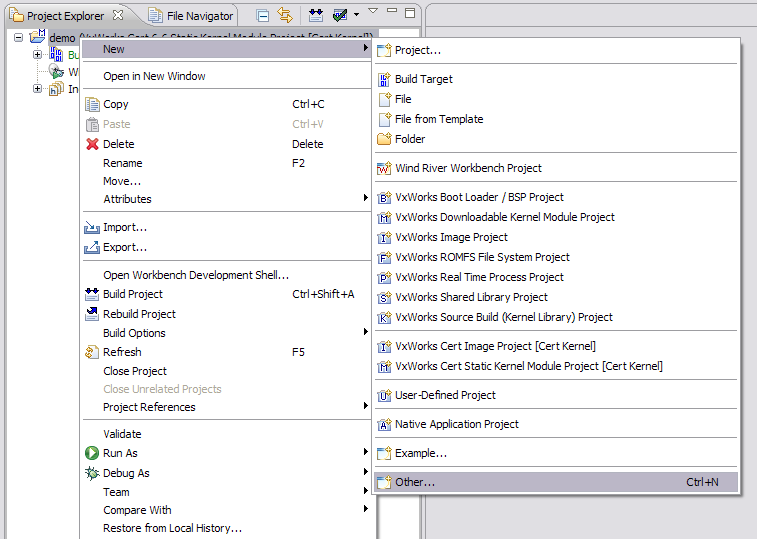Click the Native Application Project icon
757x539 pixels.
point(384,424)
